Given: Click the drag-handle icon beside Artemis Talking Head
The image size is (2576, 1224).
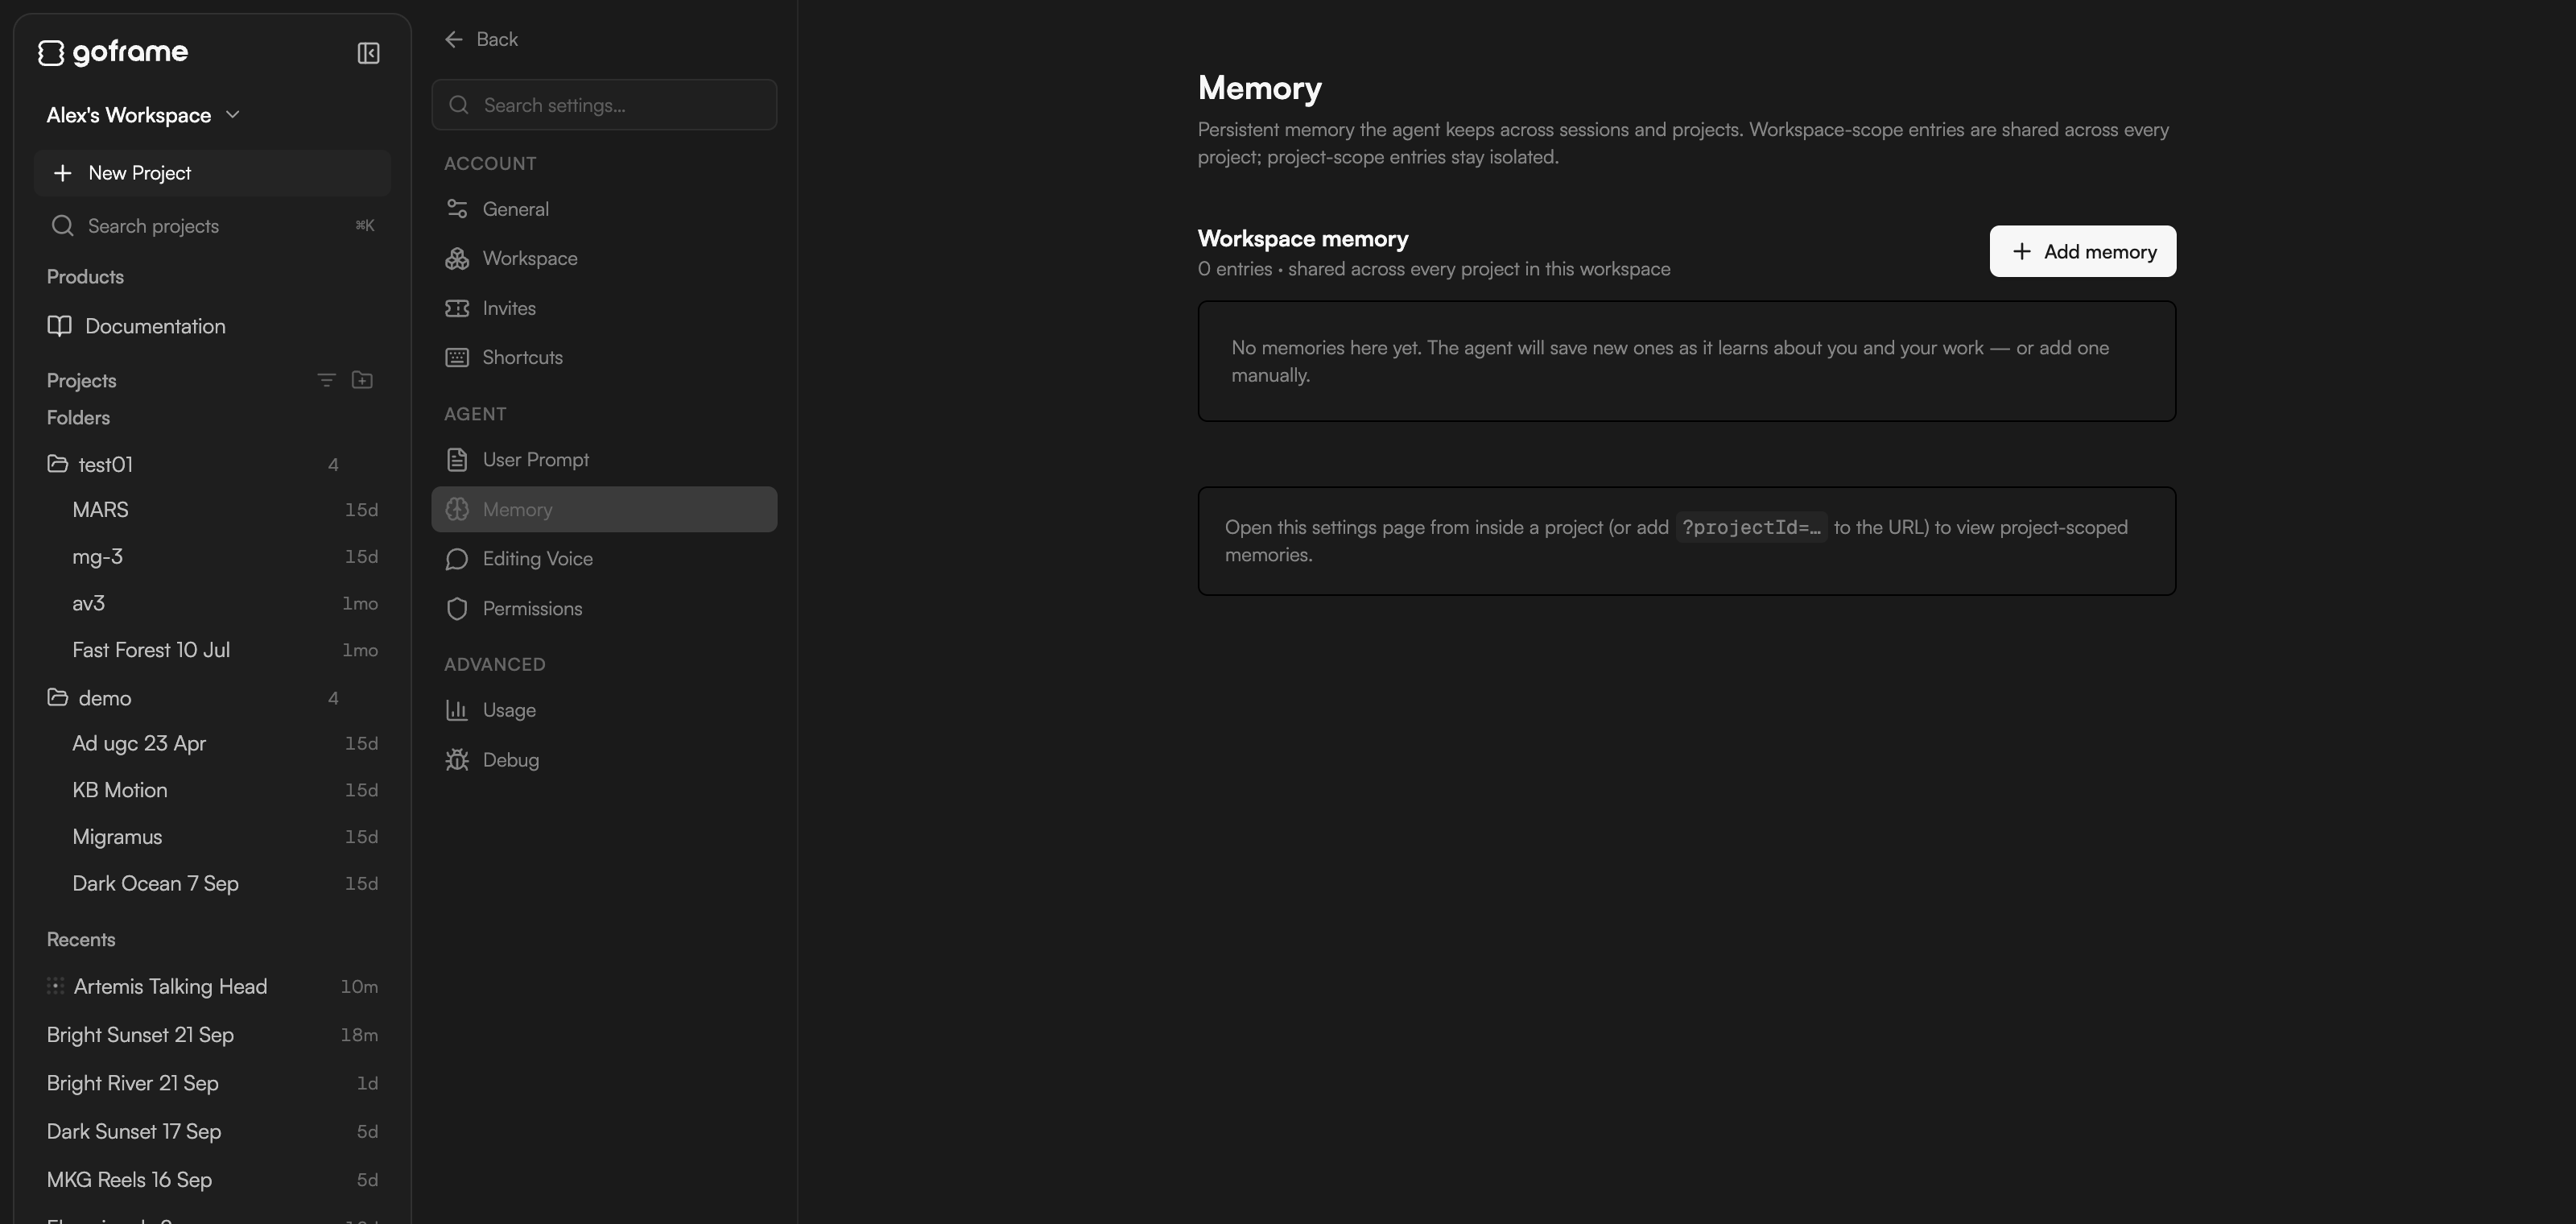Looking at the screenshot, I should [x=55, y=986].
